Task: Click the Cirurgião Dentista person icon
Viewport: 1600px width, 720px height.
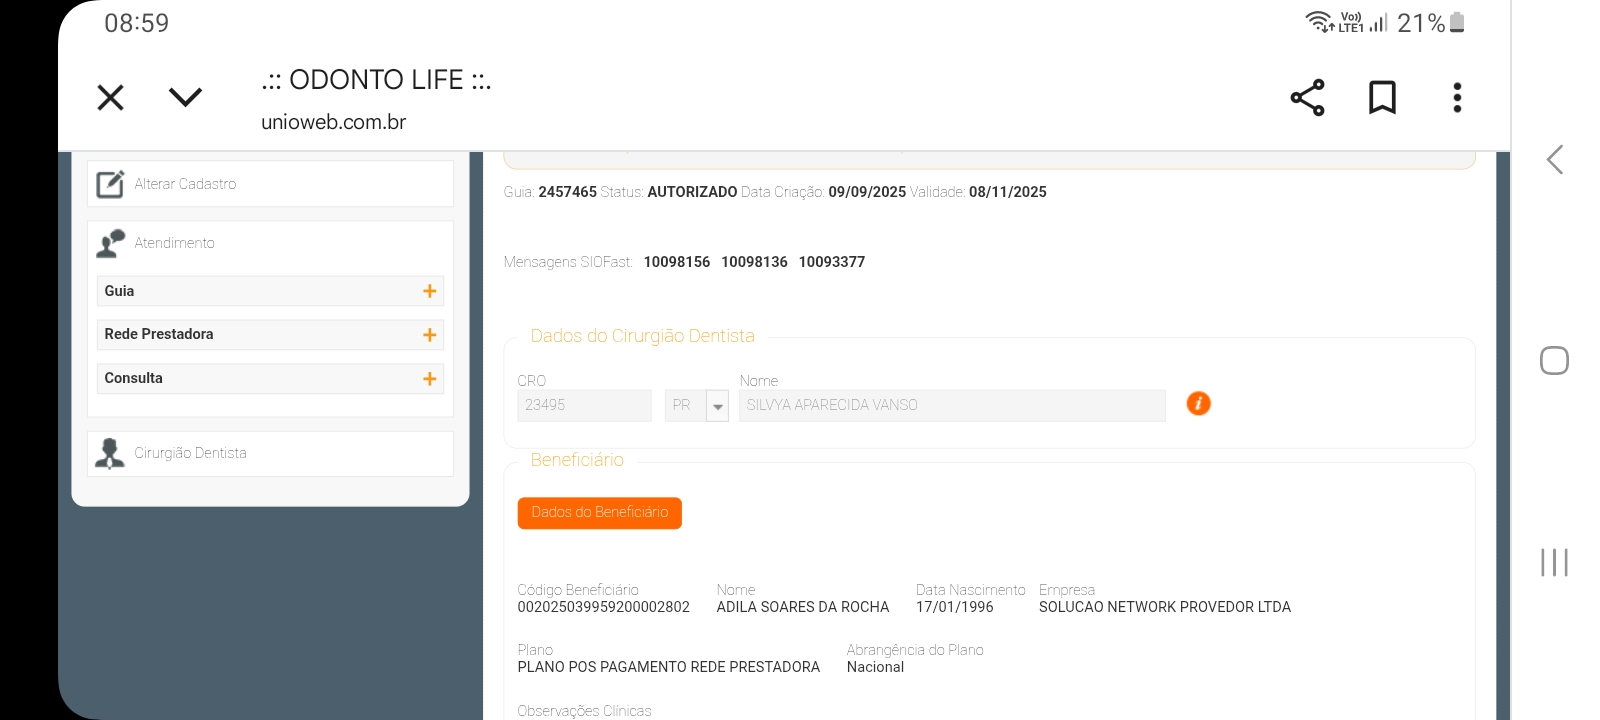Action: tap(110, 453)
